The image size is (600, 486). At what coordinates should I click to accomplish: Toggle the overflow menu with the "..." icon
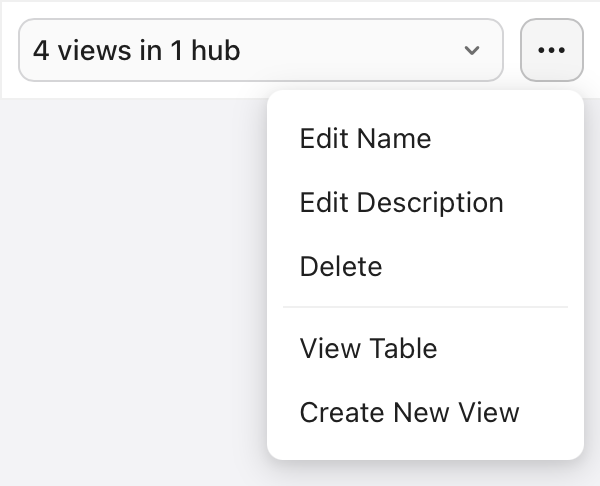(552, 50)
